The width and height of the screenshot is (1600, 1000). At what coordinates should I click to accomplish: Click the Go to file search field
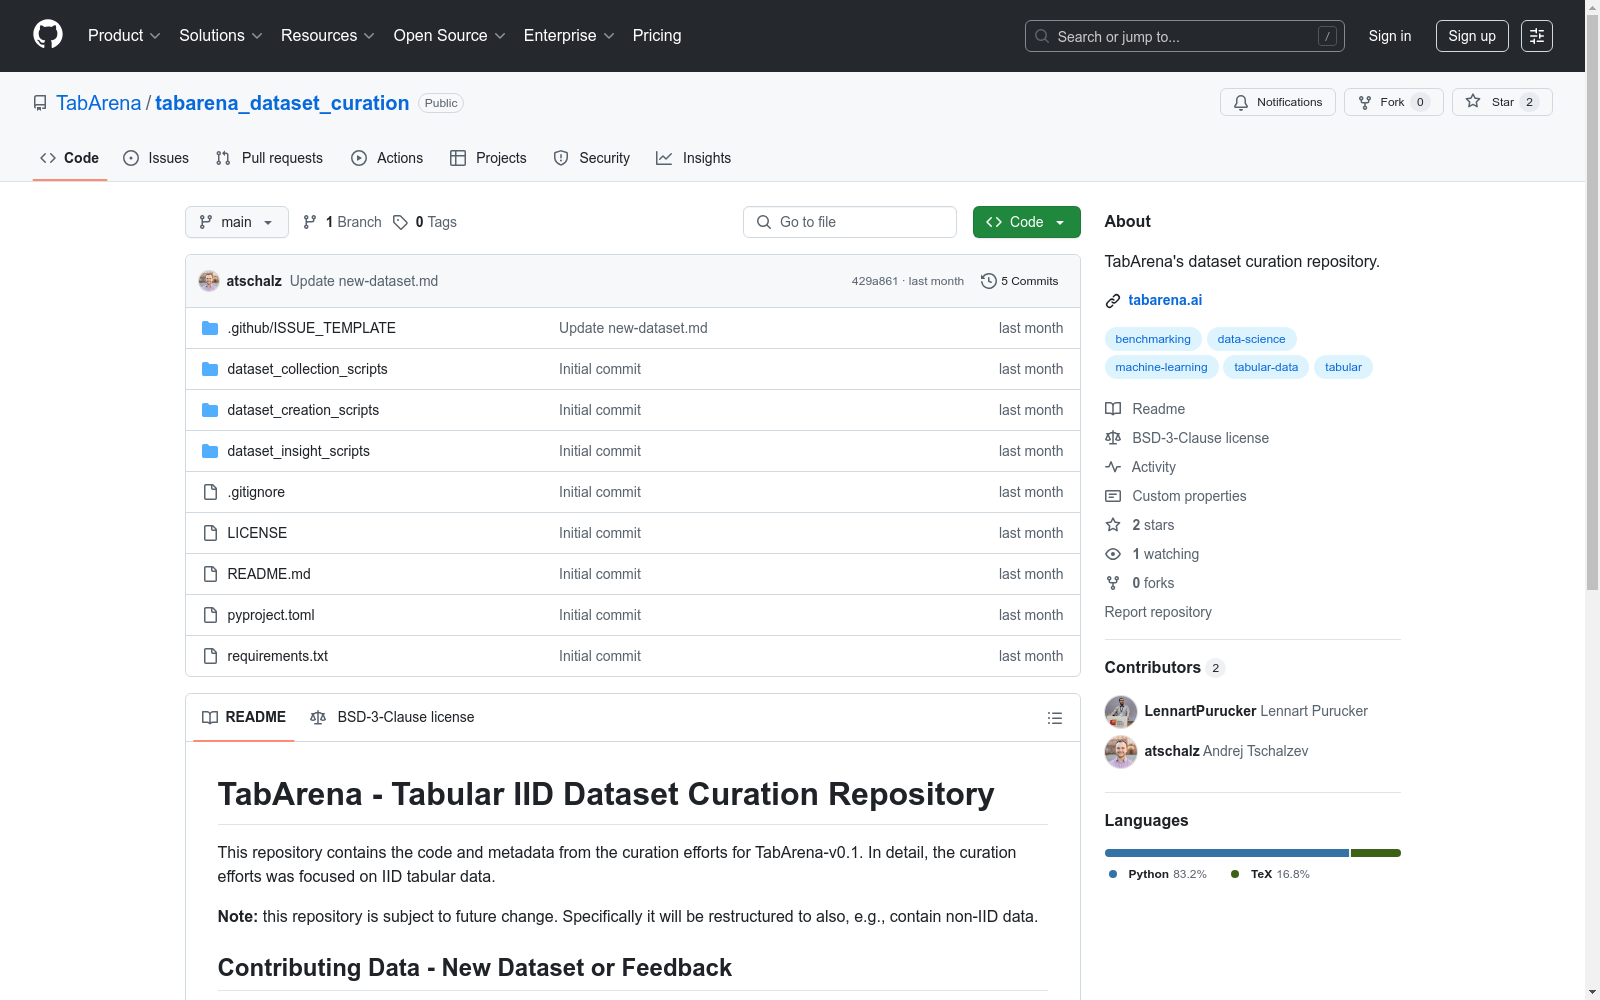850,222
